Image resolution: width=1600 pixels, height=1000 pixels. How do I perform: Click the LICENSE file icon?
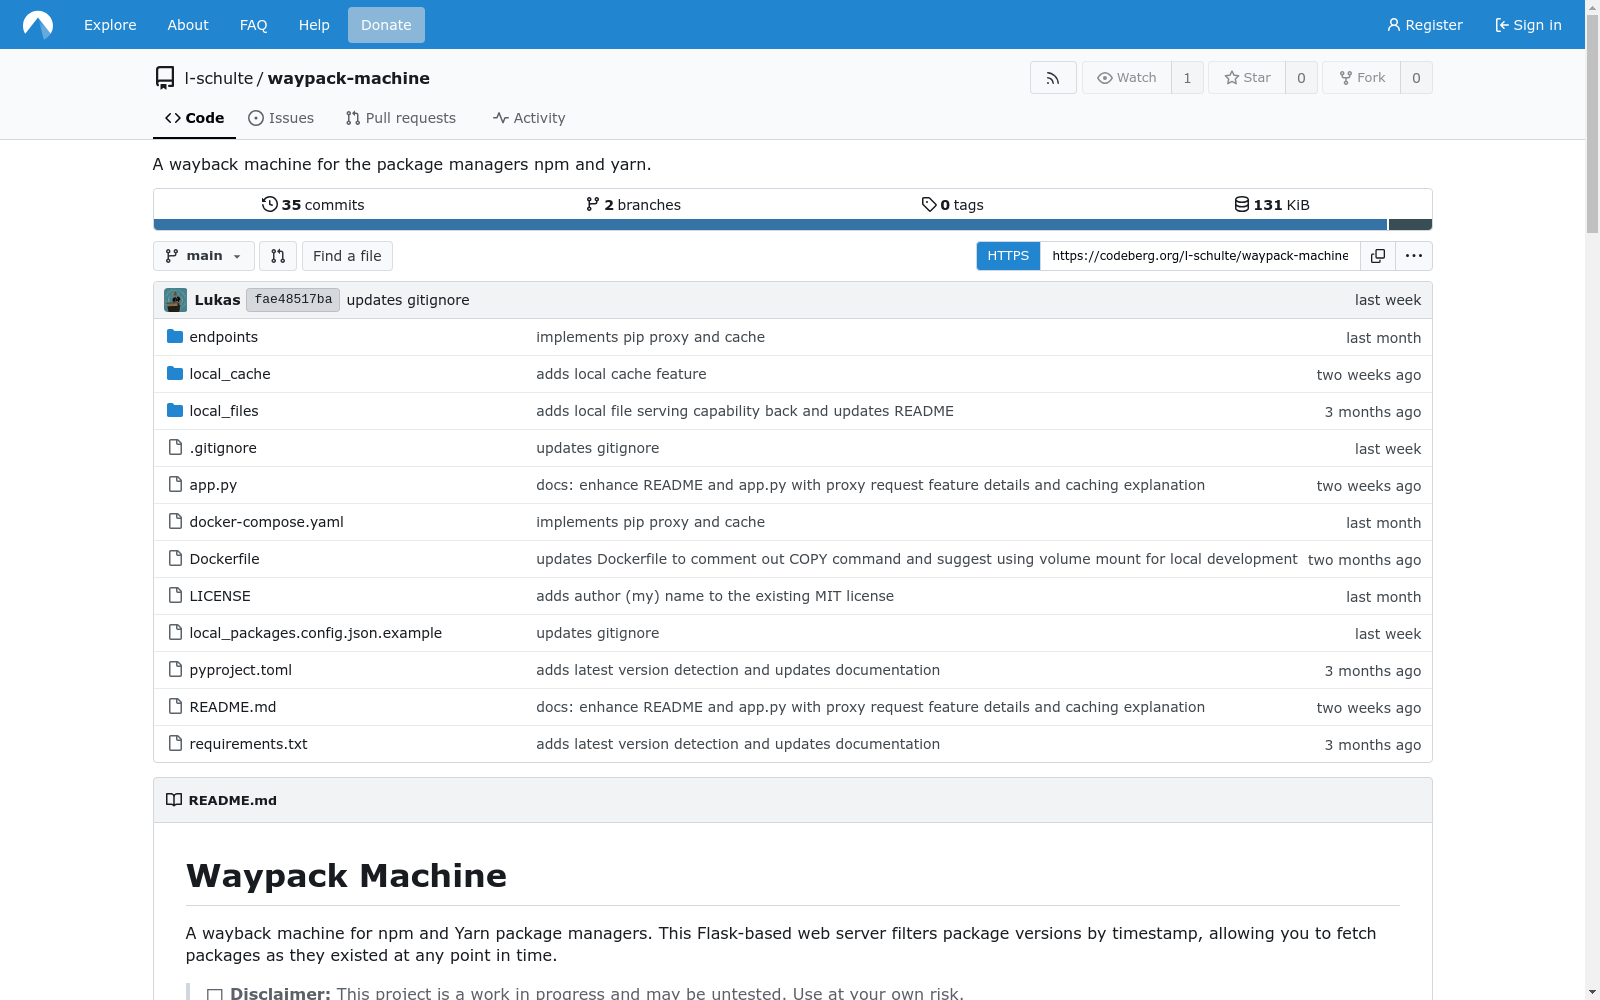tap(175, 596)
